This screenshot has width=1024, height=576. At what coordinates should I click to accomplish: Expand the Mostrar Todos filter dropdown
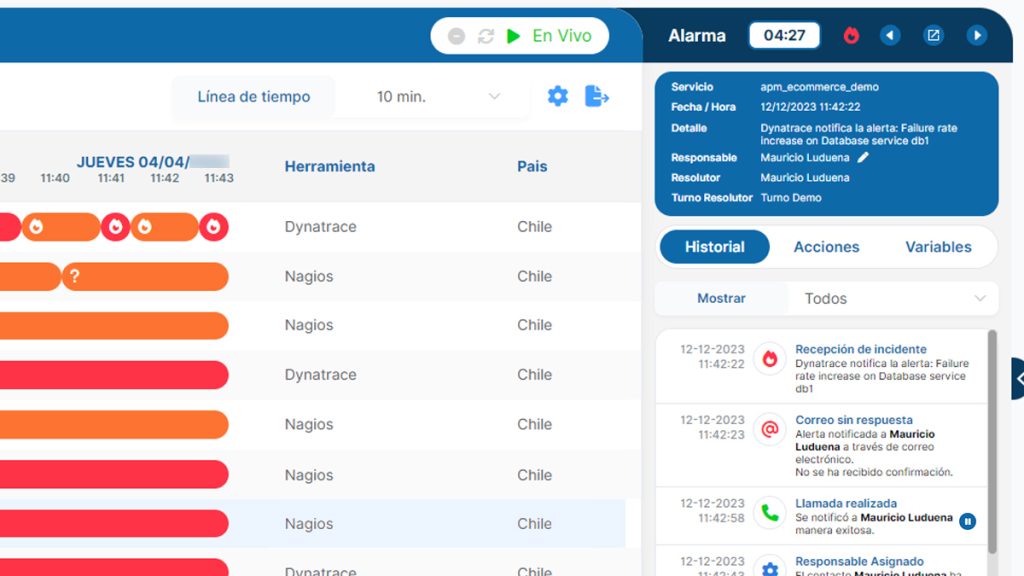[x=893, y=298]
